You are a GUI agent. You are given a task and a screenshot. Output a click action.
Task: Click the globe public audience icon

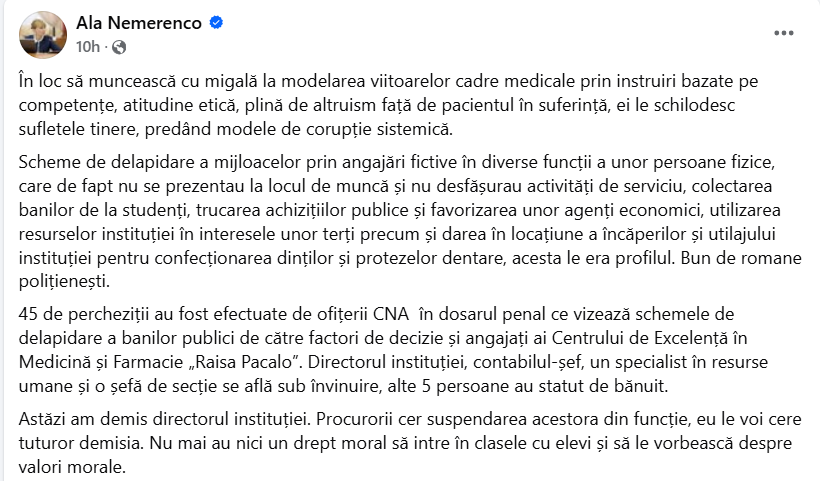tap(119, 46)
